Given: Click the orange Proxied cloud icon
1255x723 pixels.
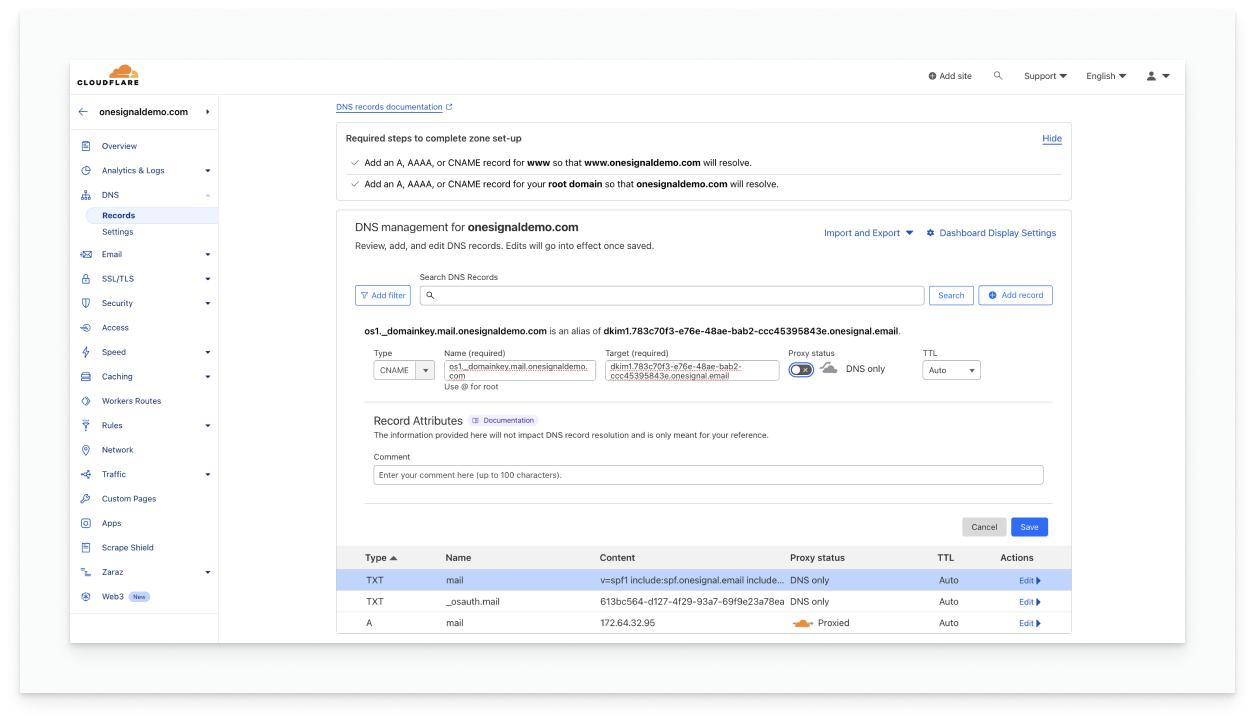Looking at the screenshot, I should (x=802, y=623).
